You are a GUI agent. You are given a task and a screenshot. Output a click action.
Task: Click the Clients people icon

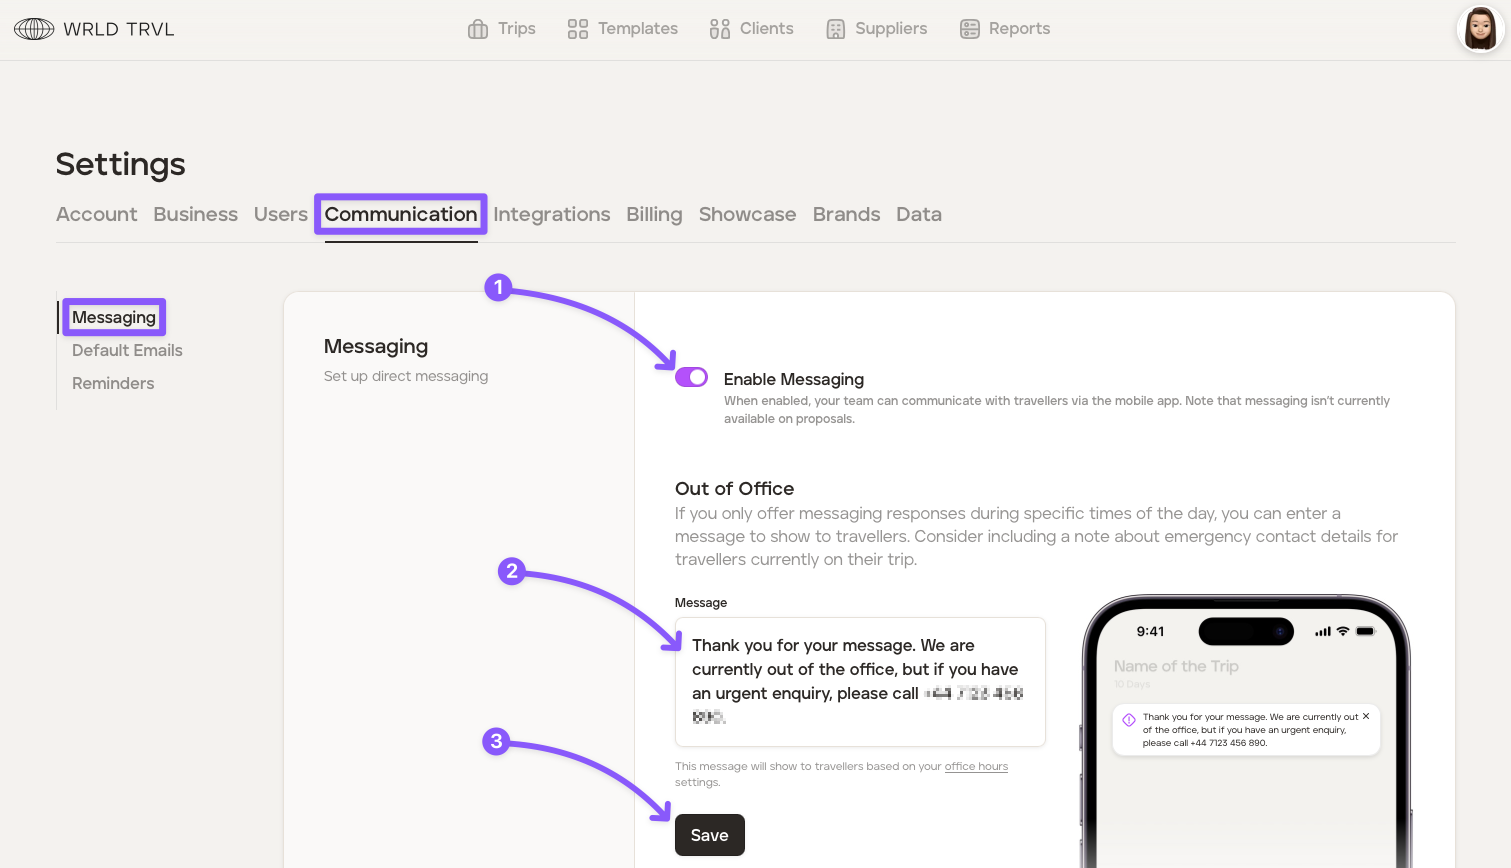[720, 29]
